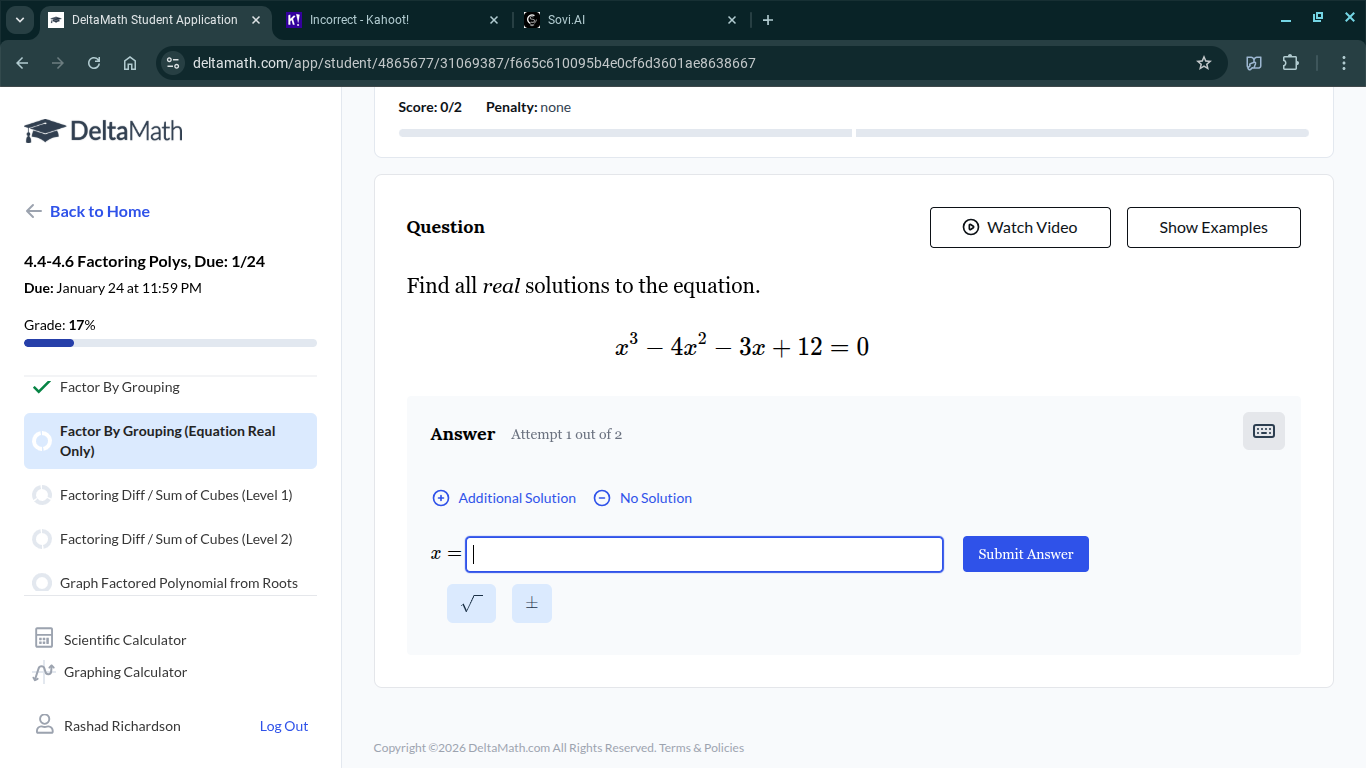Go Back to Home link
Image resolution: width=1366 pixels, height=768 pixels.
coord(87,211)
